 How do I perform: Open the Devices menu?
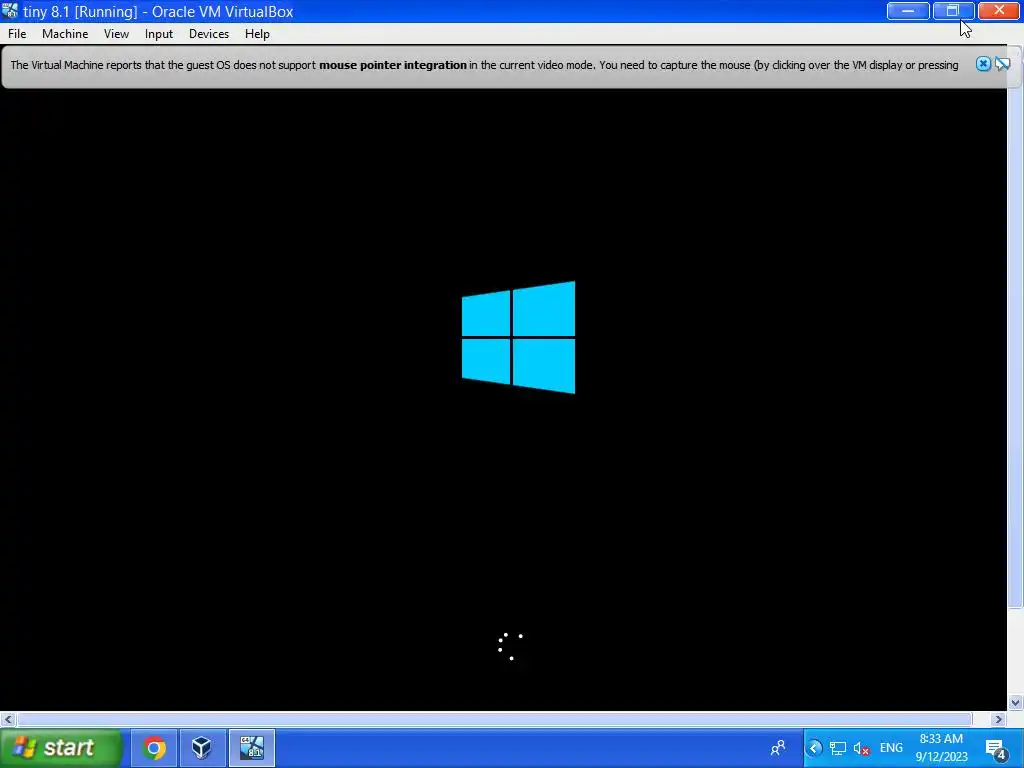pyautogui.click(x=208, y=34)
